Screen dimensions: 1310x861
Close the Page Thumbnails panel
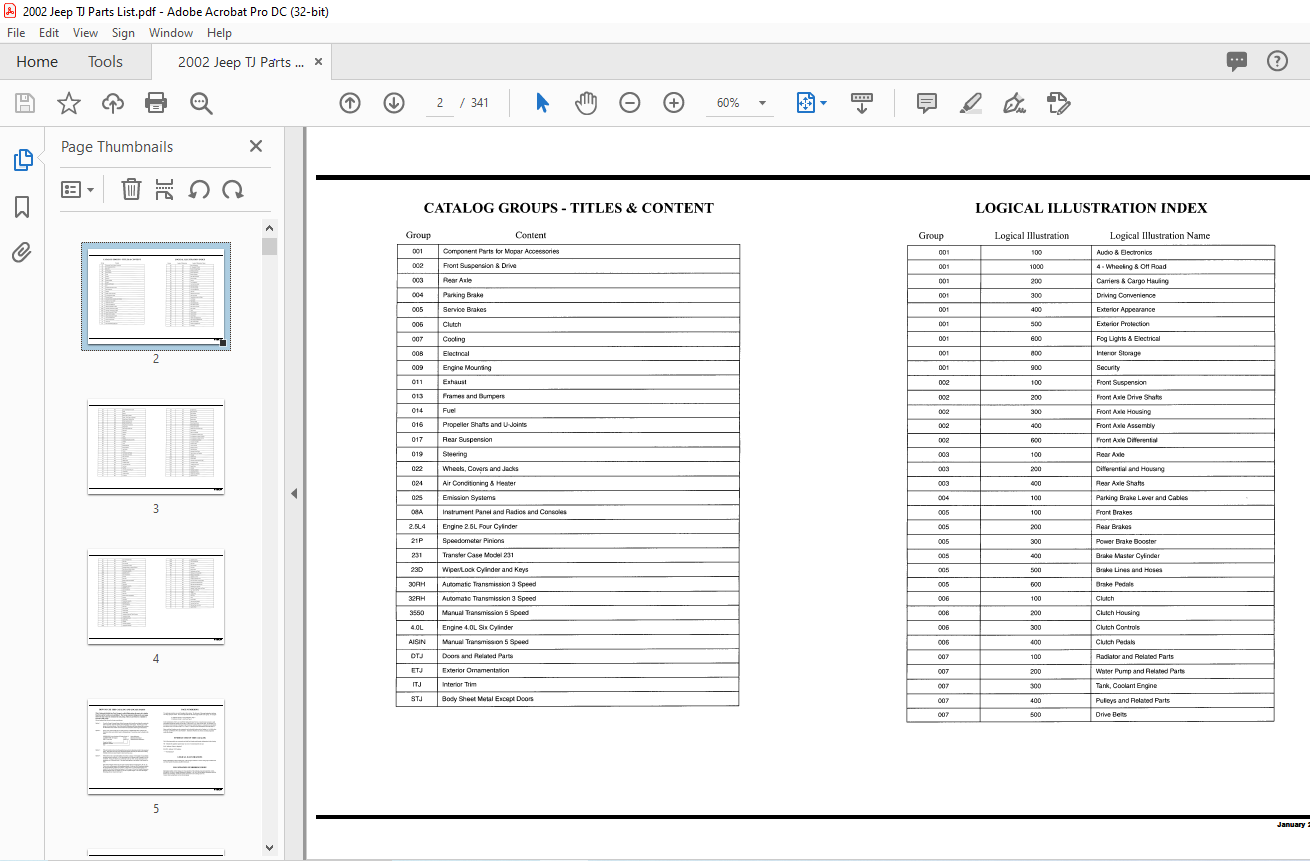click(256, 146)
